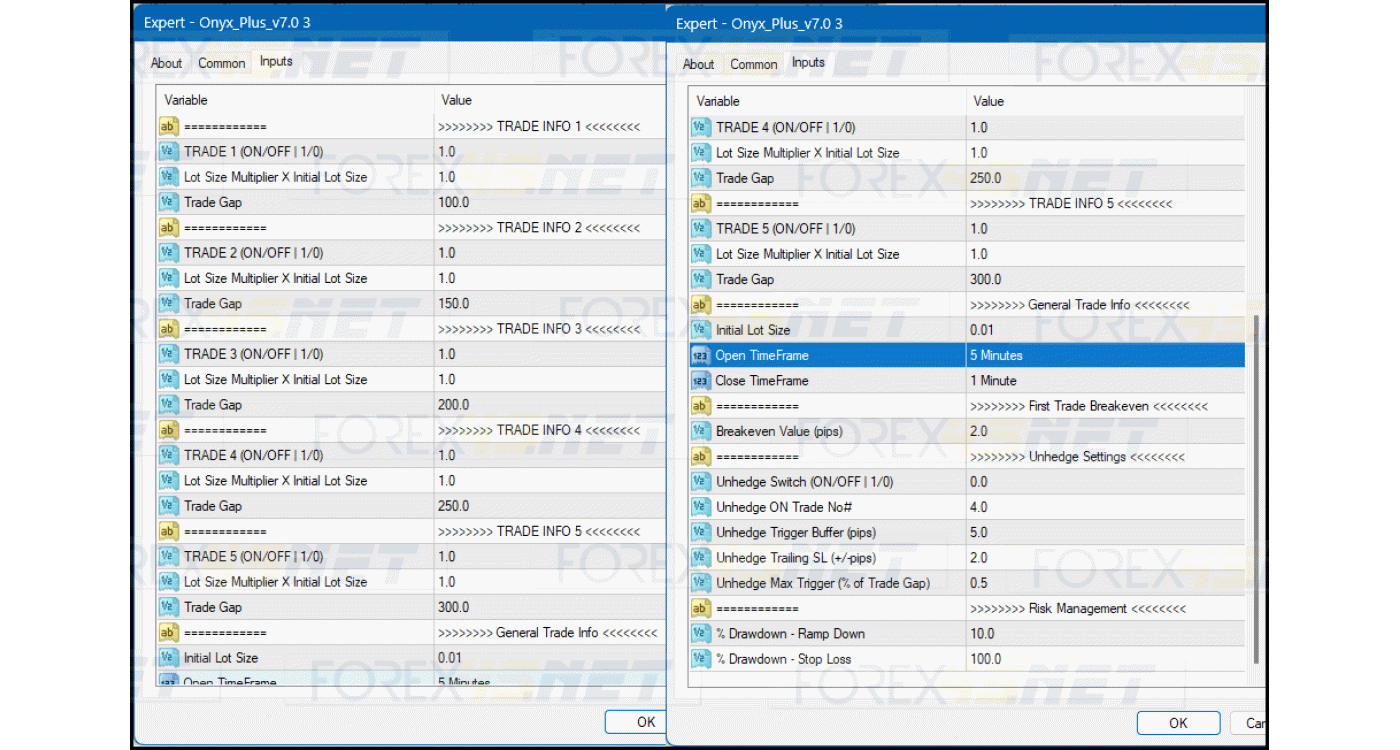The height and width of the screenshot is (750, 1400).
Task: Click the icon beside Unhedge Trigger Buffer (pips)
Action: (x=700, y=533)
